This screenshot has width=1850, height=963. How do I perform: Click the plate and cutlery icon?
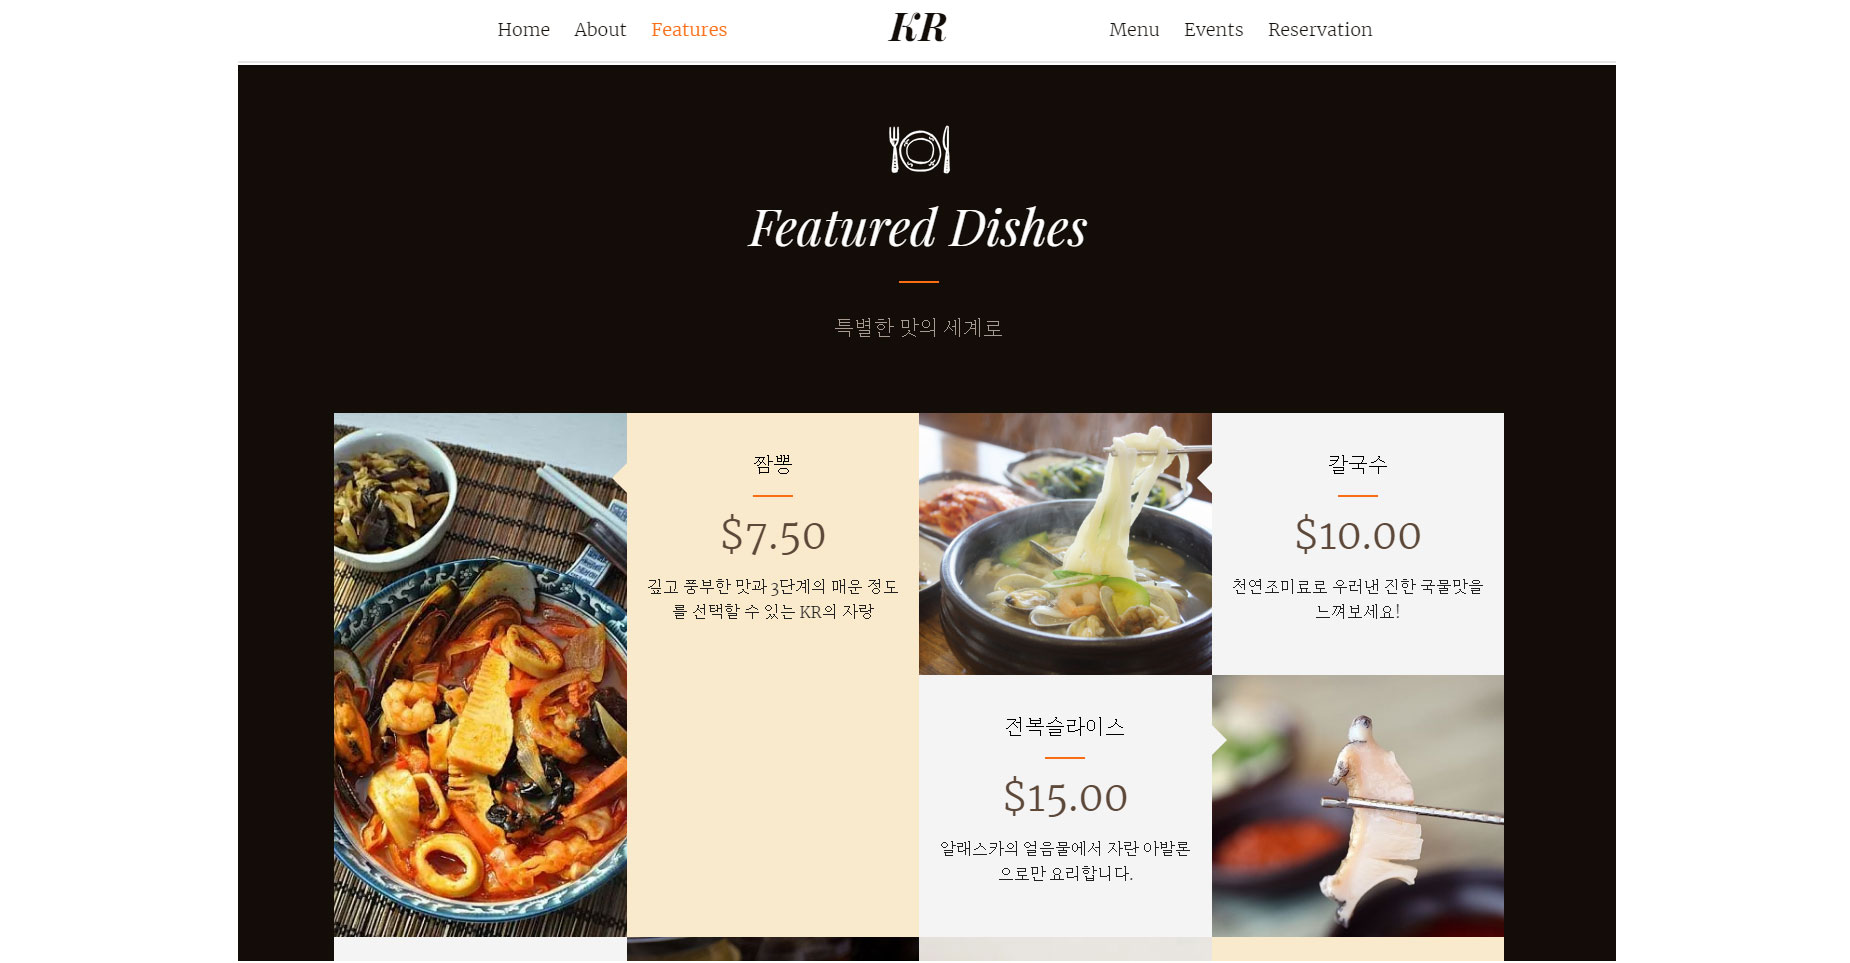(x=919, y=149)
